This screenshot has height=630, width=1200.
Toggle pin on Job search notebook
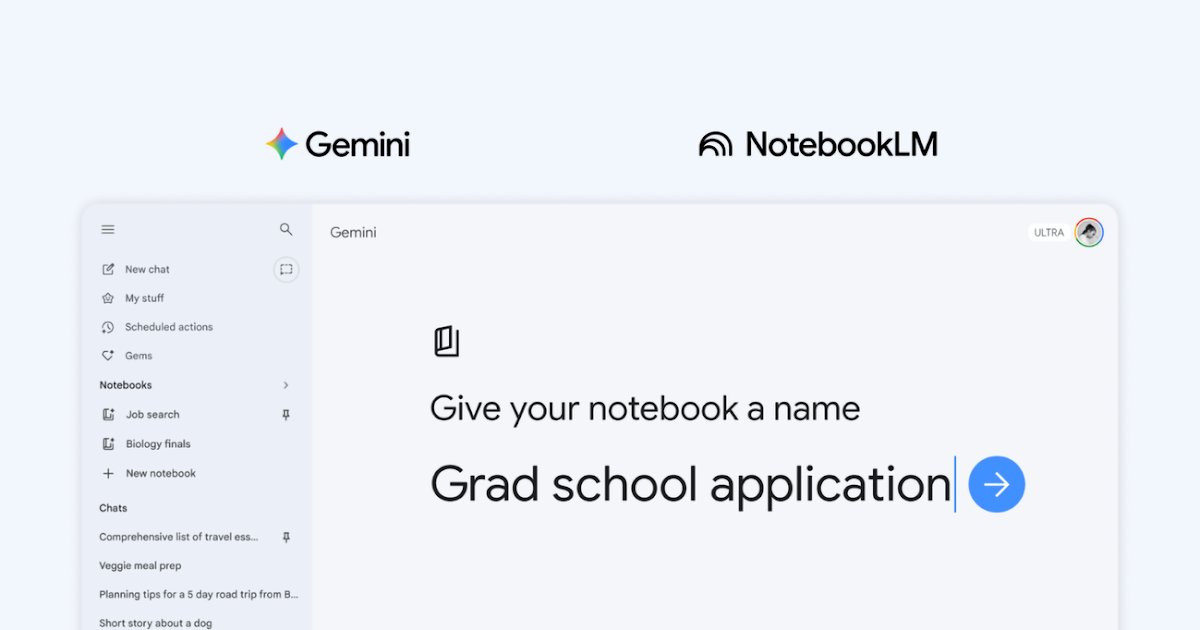(x=286, y=414)
